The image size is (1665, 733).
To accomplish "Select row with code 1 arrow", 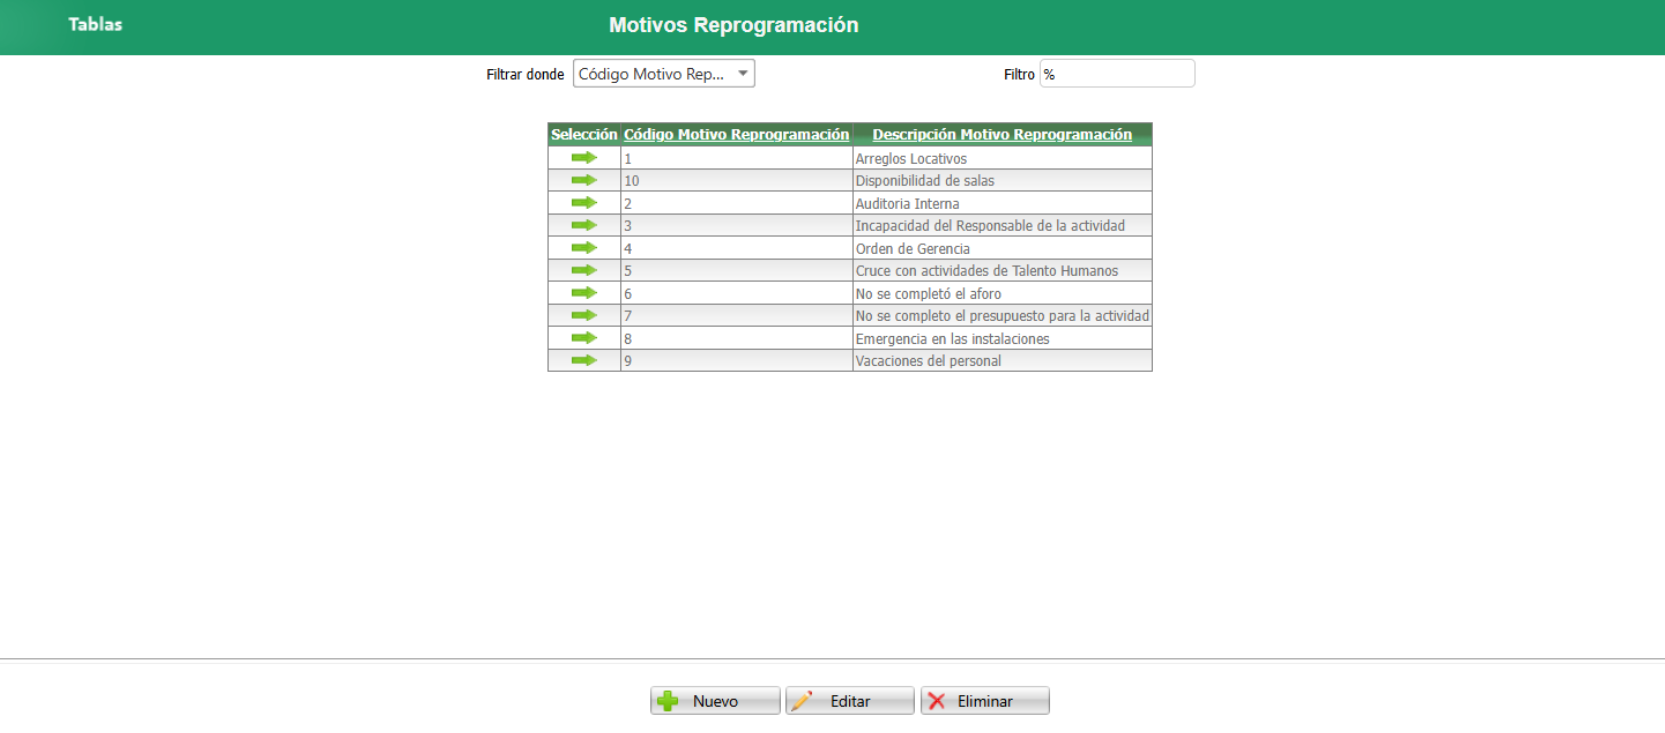I will pyautogui.click(x=584, y=158).
